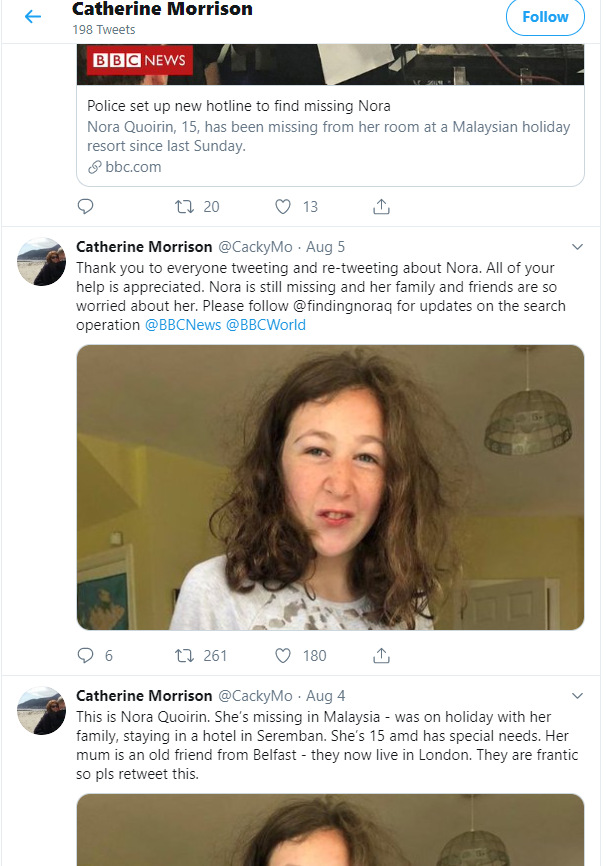View the Aug 5 photo of Nora
This screenshot has height=866, width=607.
pos(330,488)
